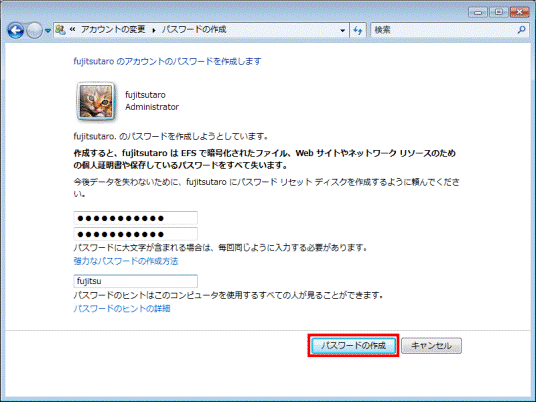Open パスワードのヒントの詳細 link
The width and height of the screenshot is (536, 402).
click(x=122, y=309)
